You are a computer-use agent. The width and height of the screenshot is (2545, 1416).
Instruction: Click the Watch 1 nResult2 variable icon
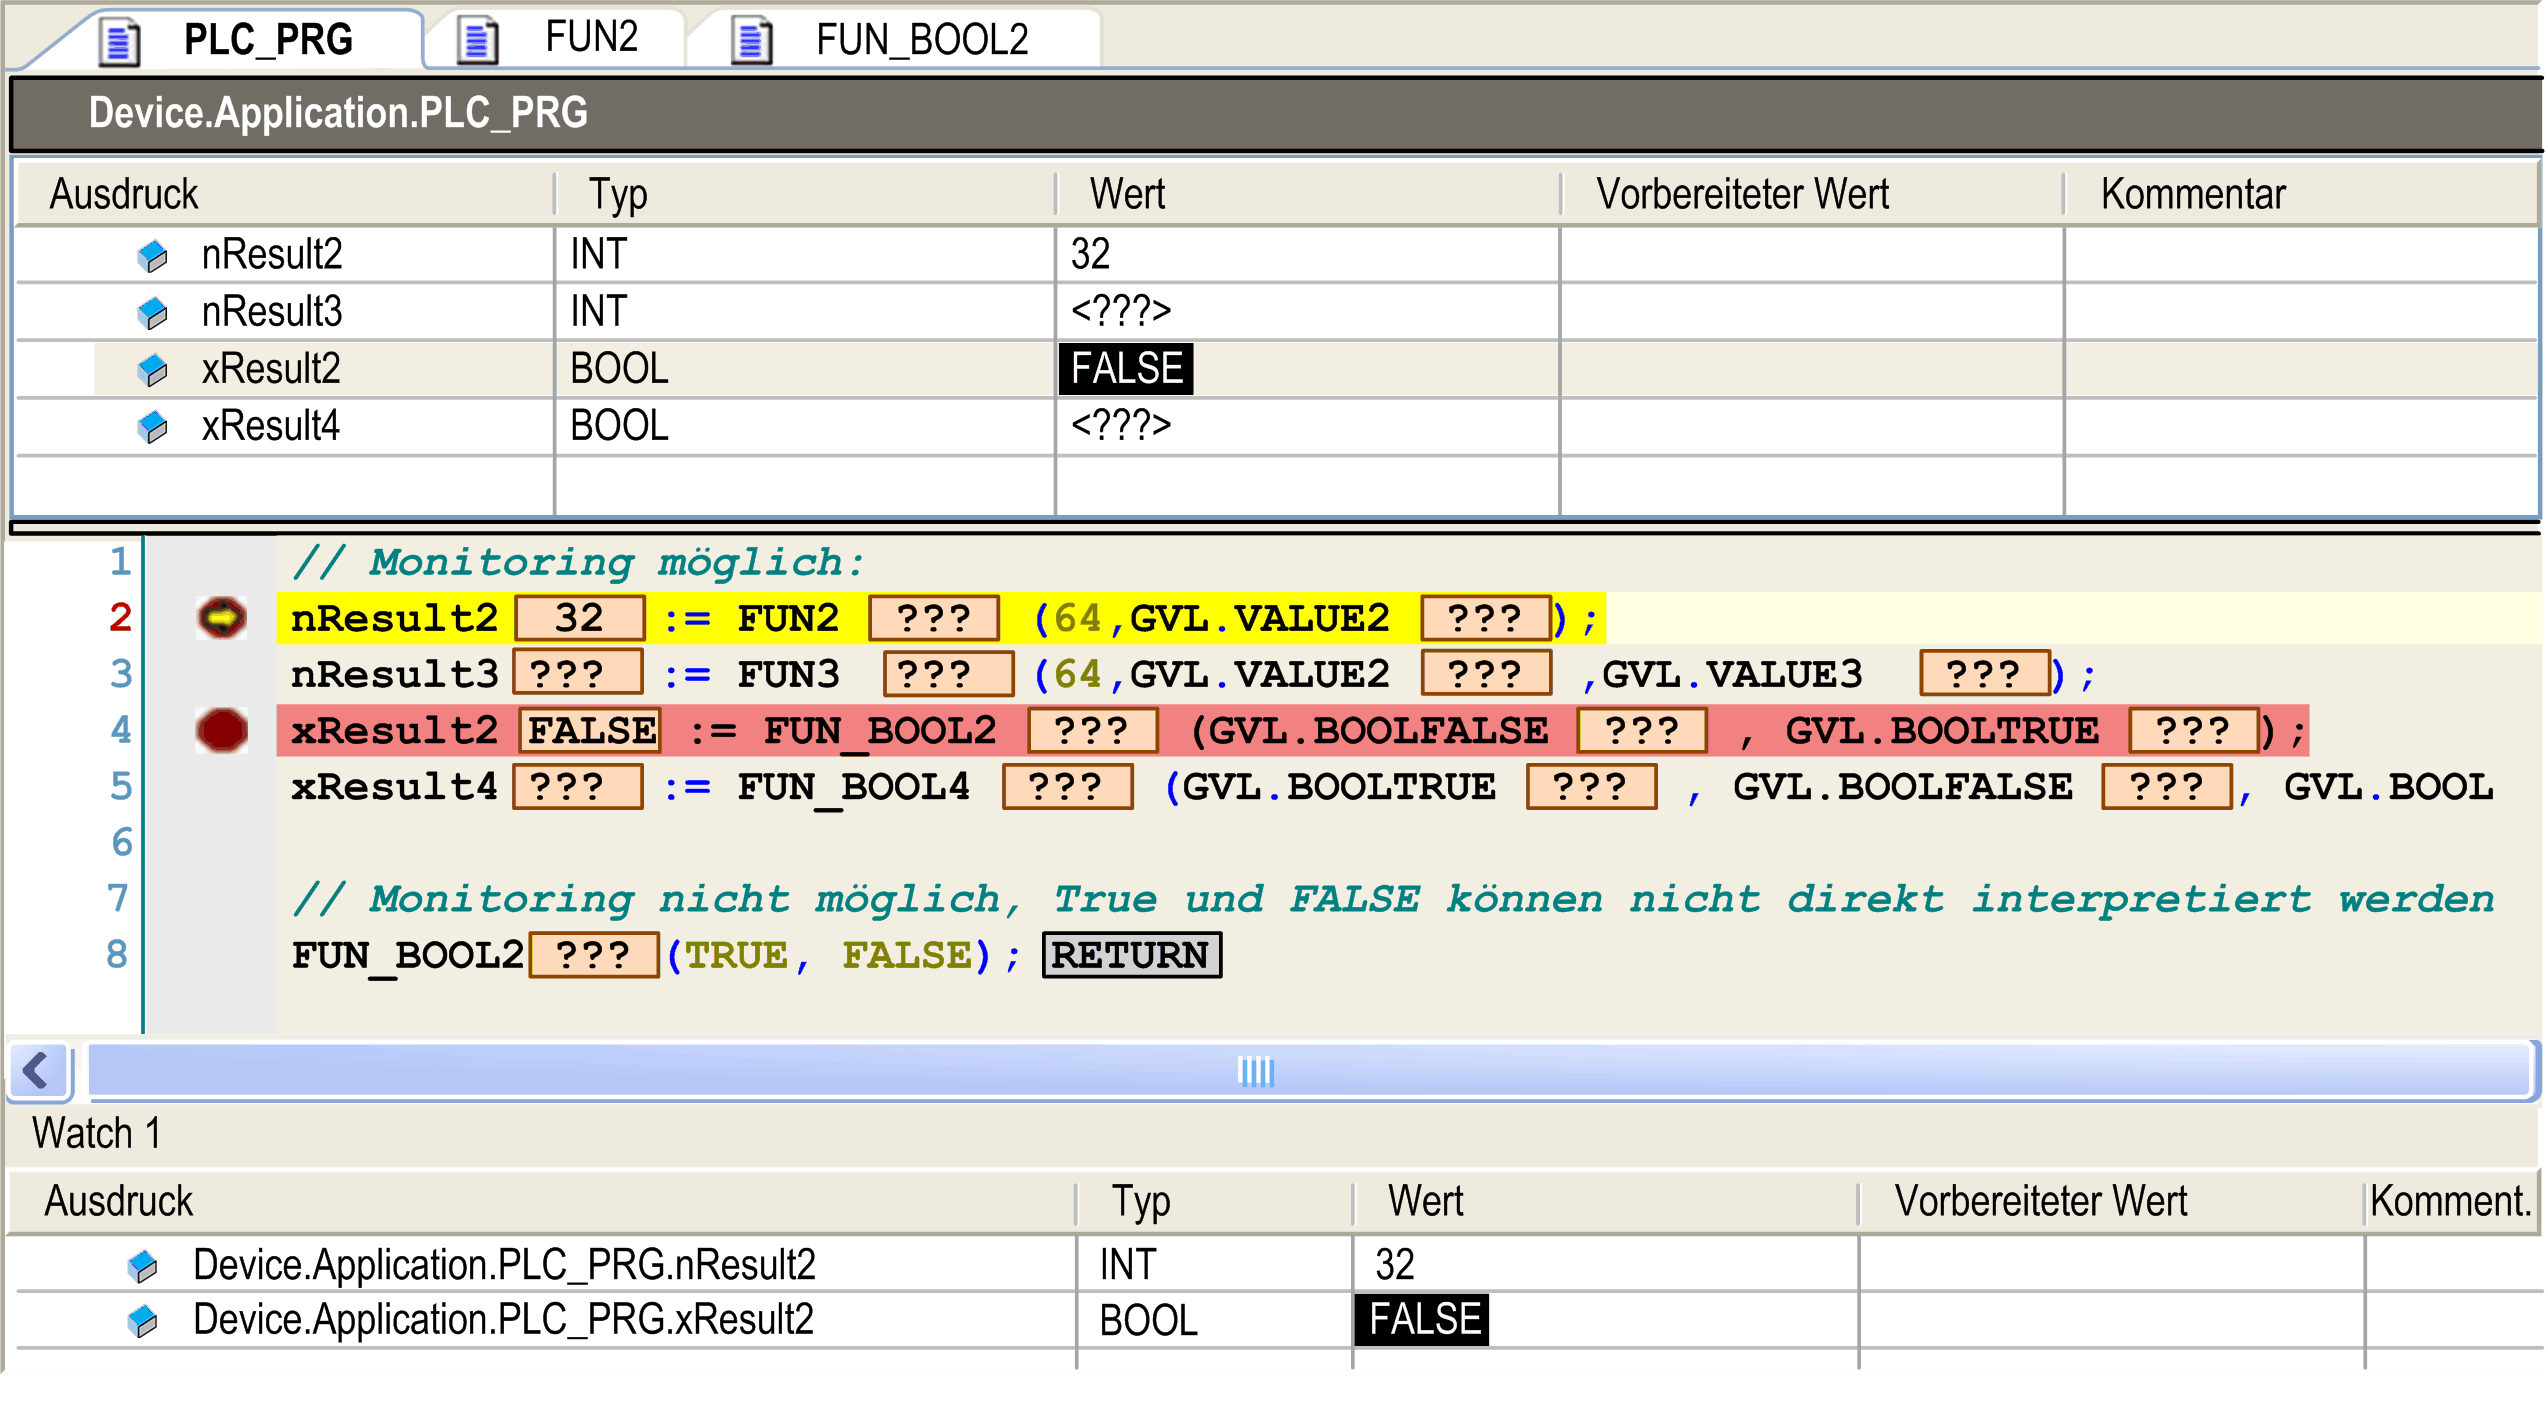pyautogui.click(x=143, y=1266)
